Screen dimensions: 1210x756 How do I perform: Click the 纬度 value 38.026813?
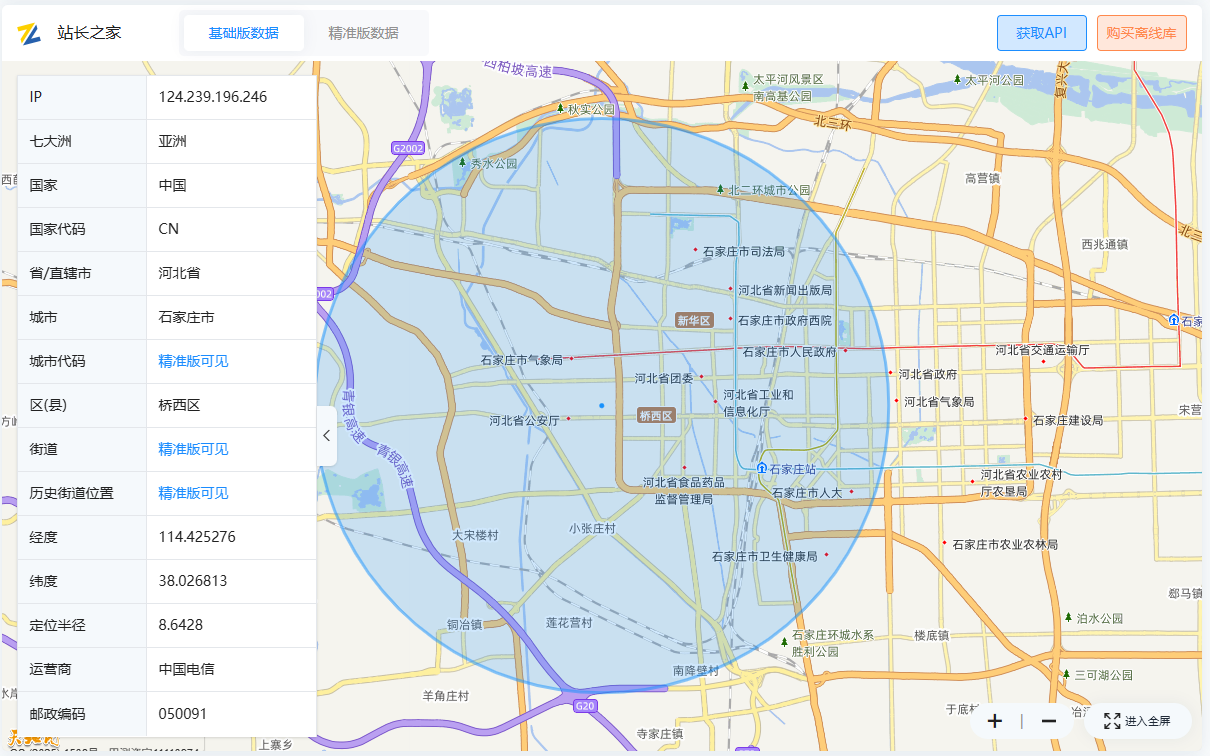click(193, 581)
